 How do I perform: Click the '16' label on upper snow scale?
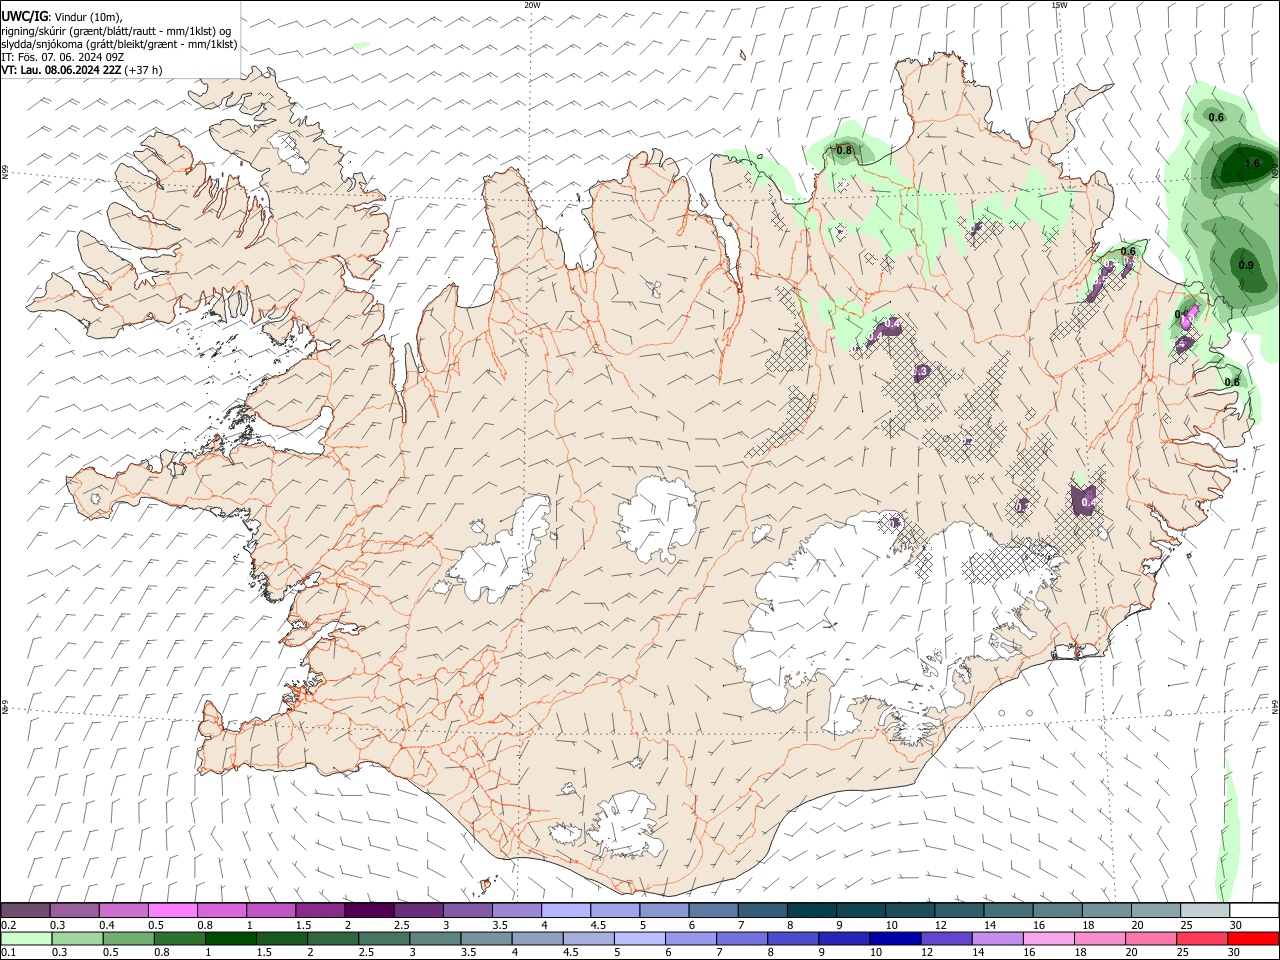pyautogui.click(x=1040, y=925)
